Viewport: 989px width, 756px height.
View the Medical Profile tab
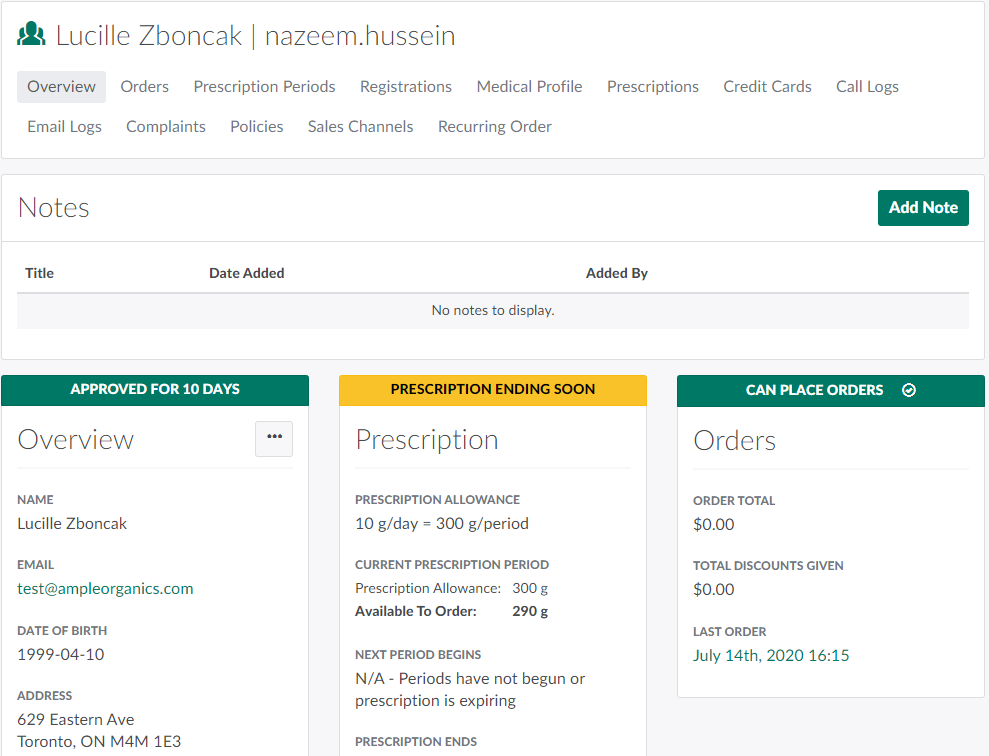529,87
